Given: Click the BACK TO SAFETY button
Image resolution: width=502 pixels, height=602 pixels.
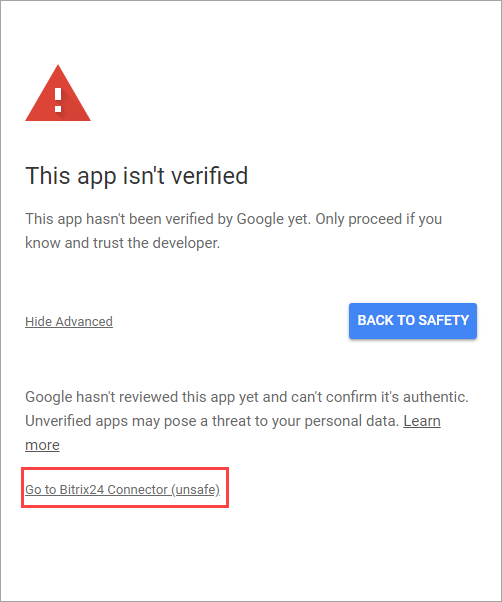Looking at the screenshot, I should [x=413, y=321].
